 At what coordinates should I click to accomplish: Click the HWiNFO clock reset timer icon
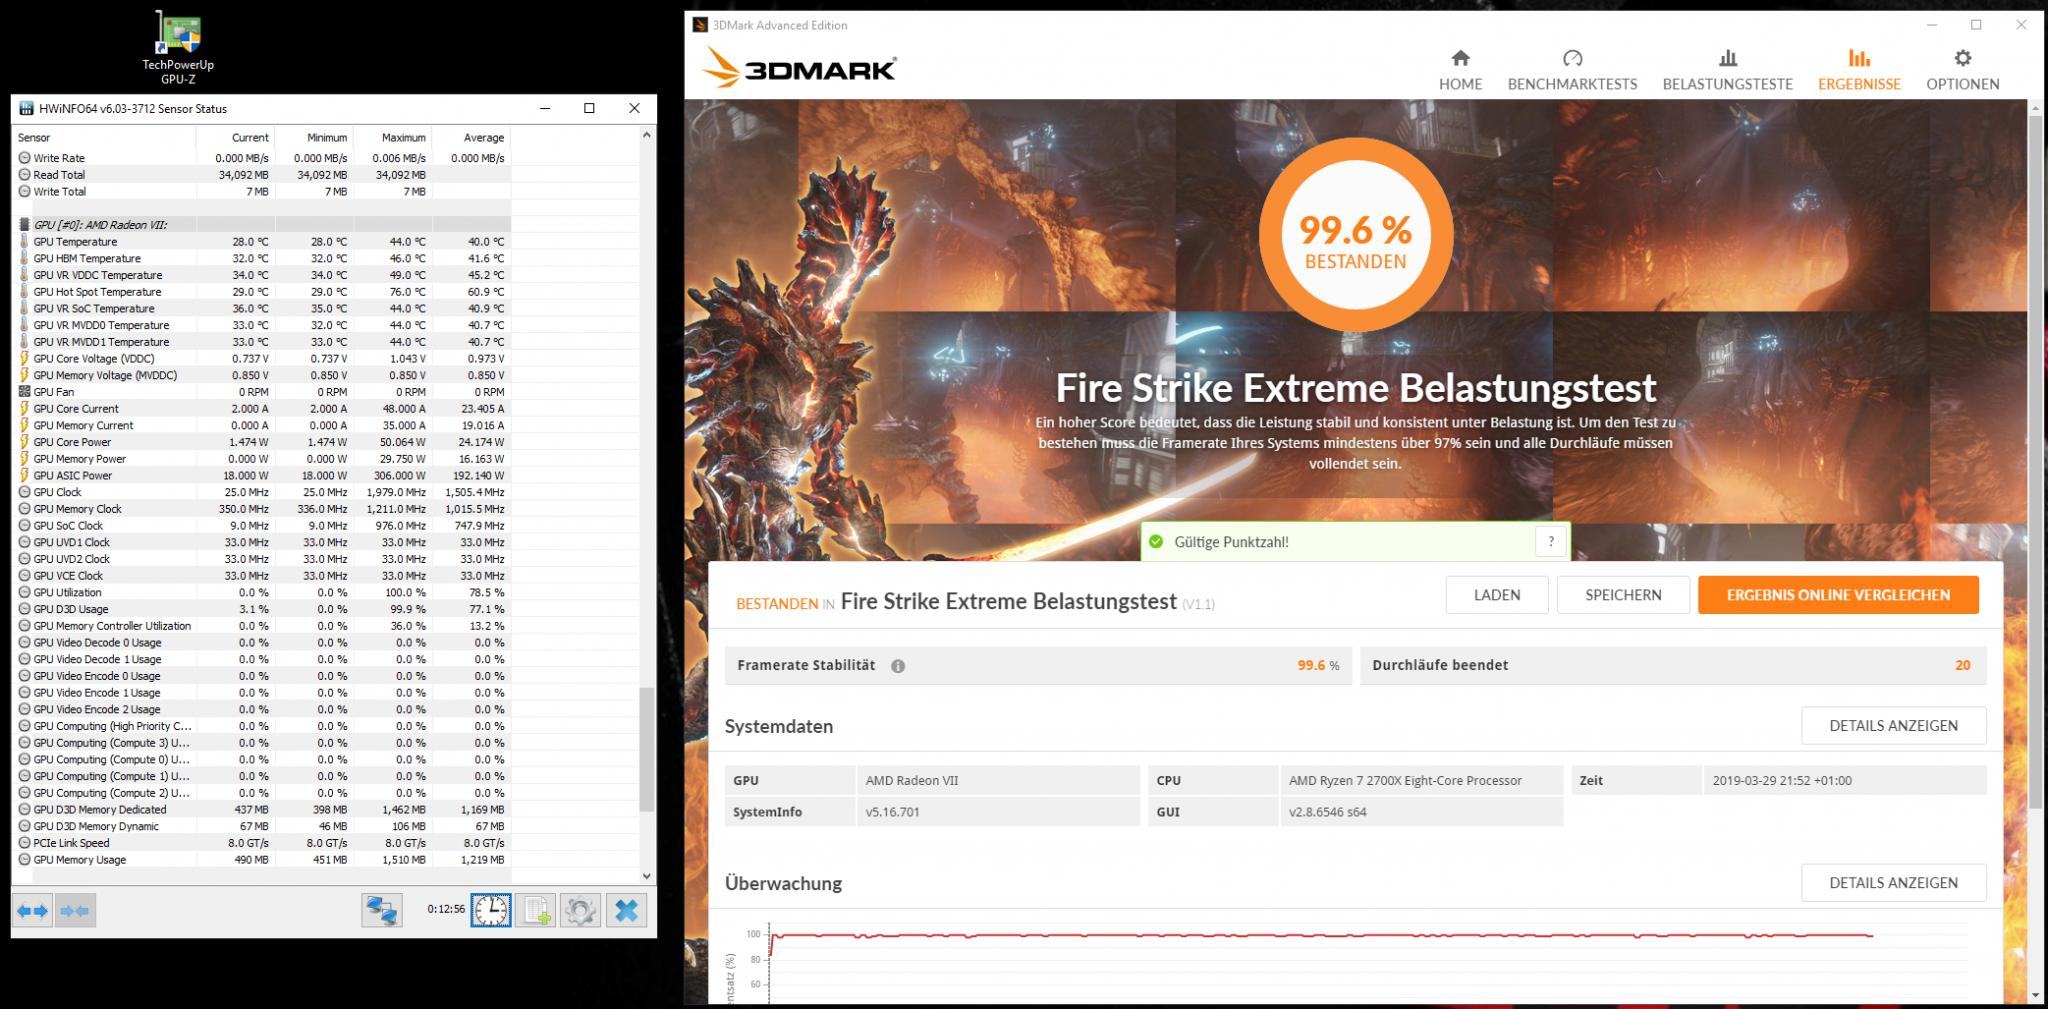tap(491, 910)
